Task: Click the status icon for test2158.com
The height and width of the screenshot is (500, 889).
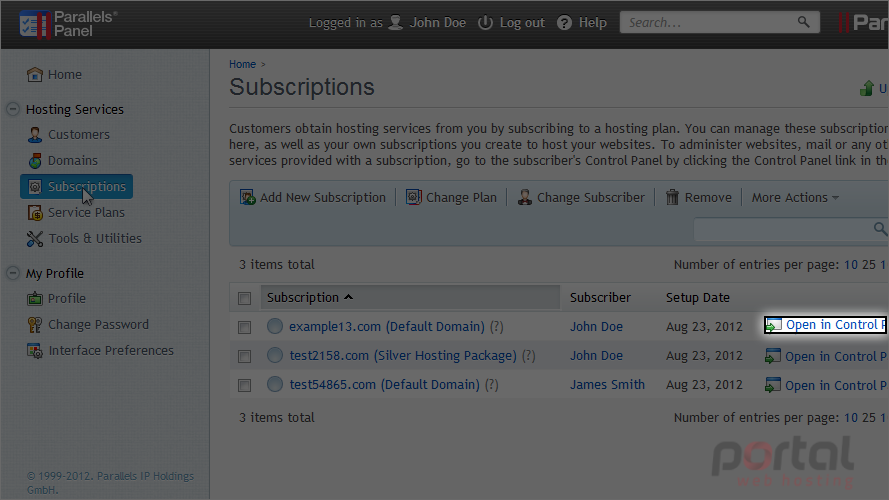Action: click(274, 355)
